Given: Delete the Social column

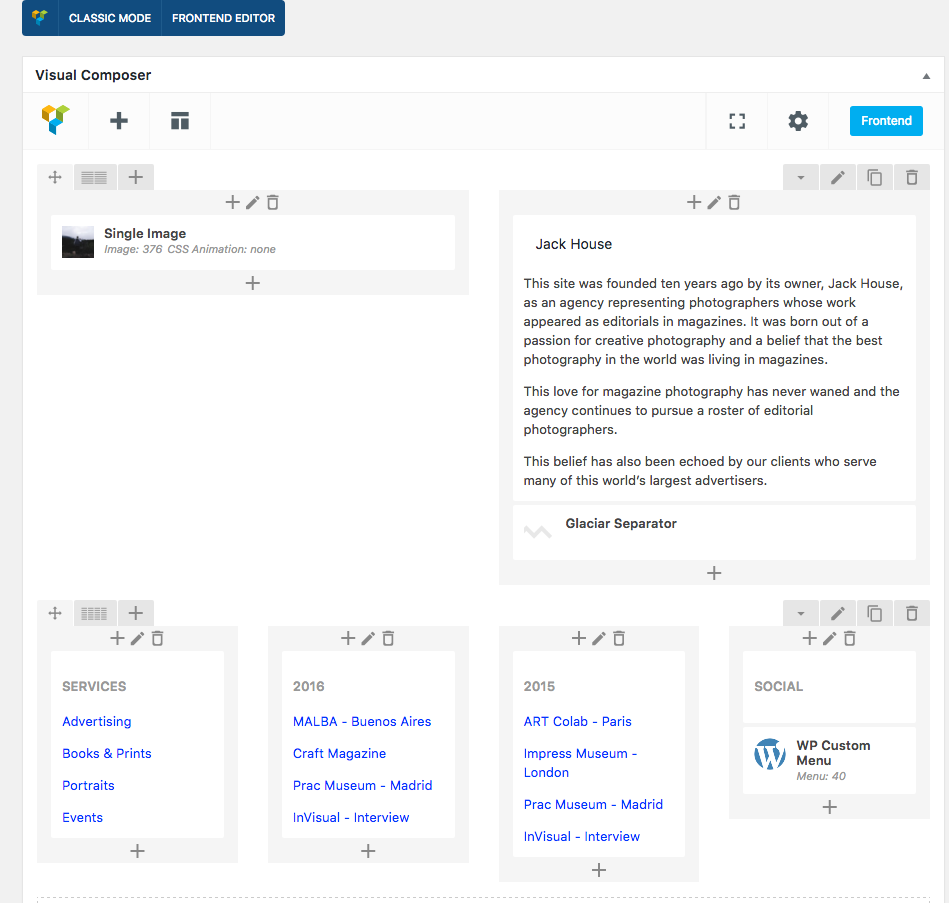Looking at the screenshot, I should 850,638.
